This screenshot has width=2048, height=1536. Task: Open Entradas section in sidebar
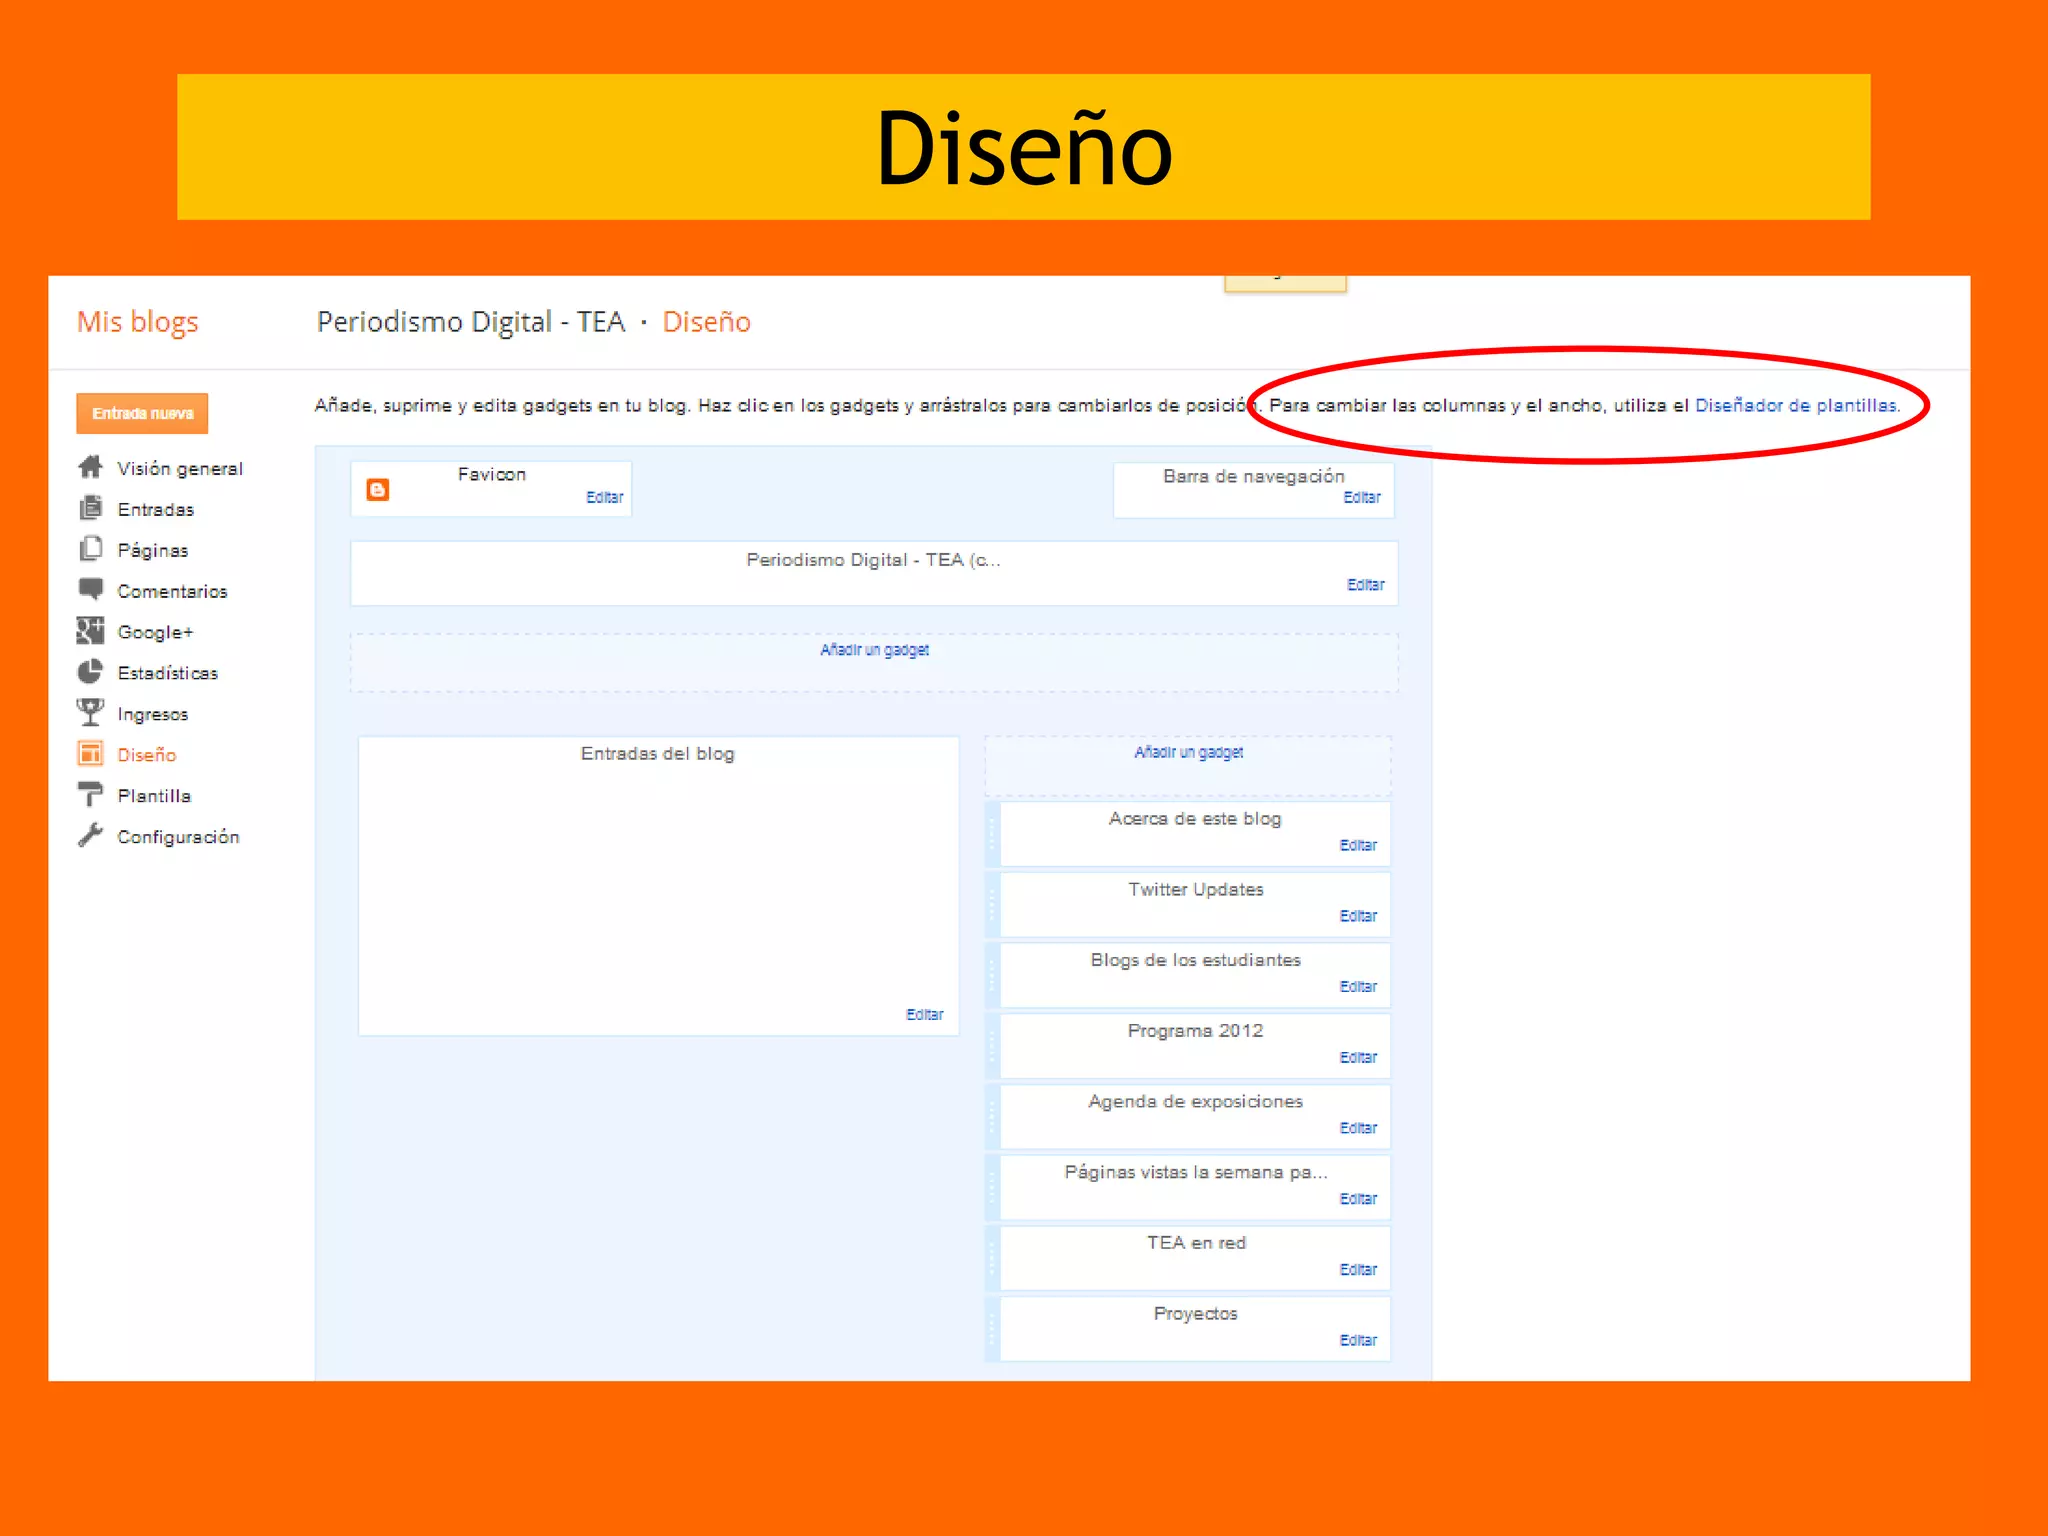[x=156, y=510]
